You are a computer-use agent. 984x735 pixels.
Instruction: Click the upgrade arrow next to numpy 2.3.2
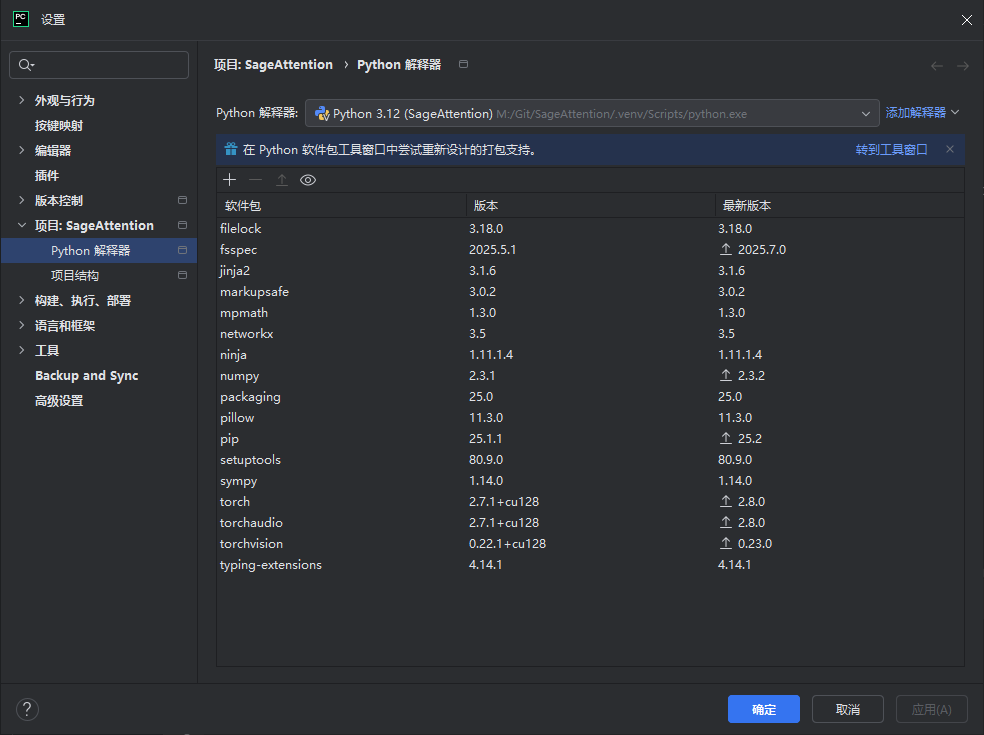tap(726, 375)
